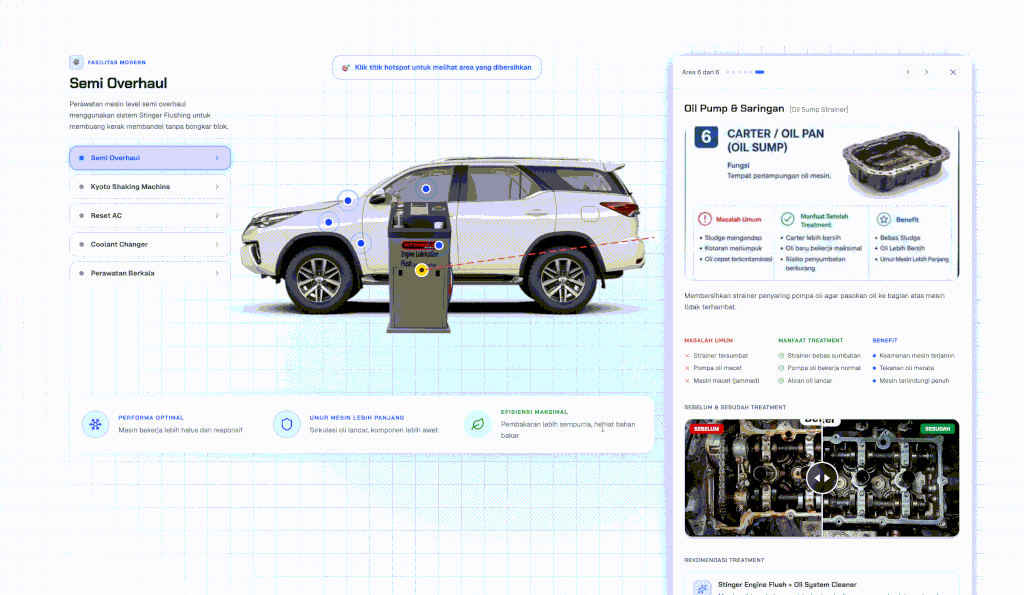The image size is (1024, 595).
Task: Click the "Area 6 dari 6" counter text
Action: pos(700,72)
